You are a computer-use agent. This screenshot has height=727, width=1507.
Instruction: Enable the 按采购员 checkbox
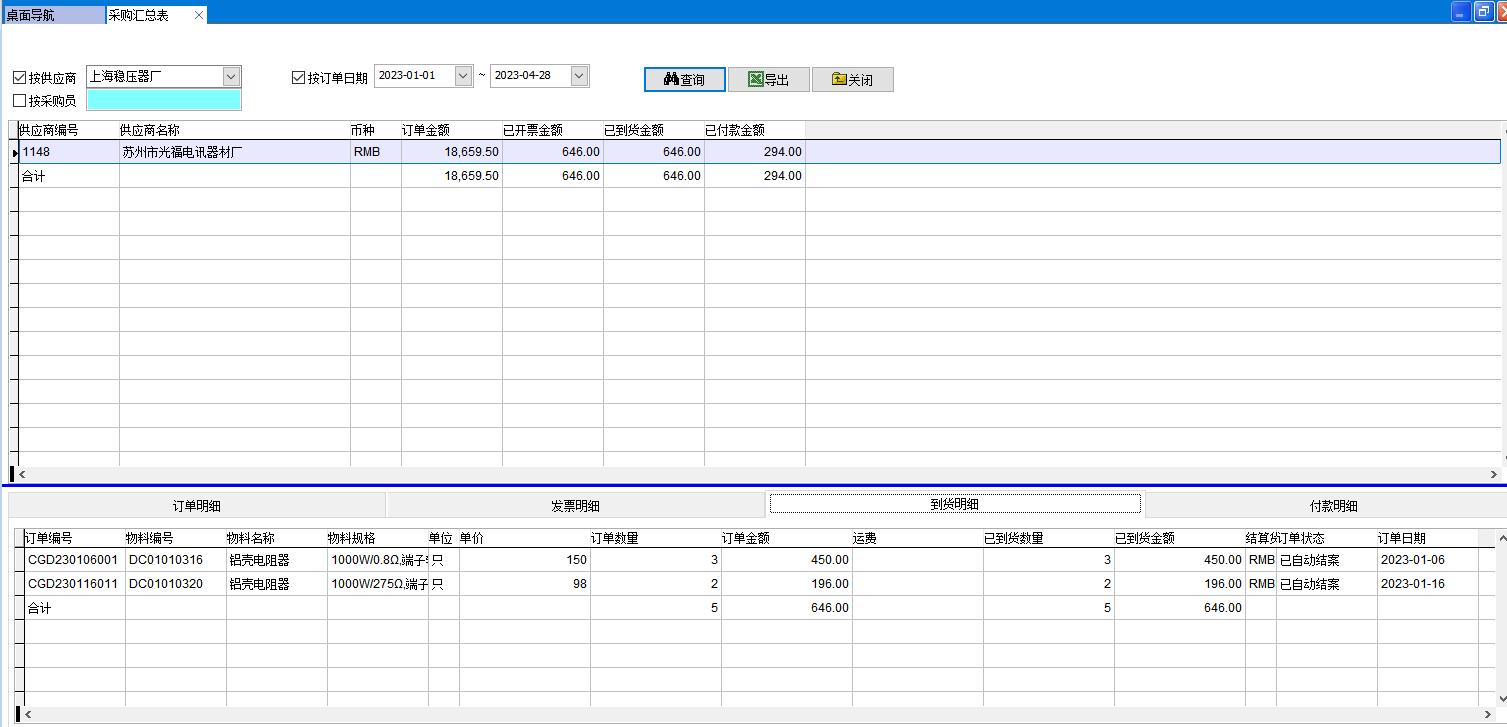[x=20, y=101]
